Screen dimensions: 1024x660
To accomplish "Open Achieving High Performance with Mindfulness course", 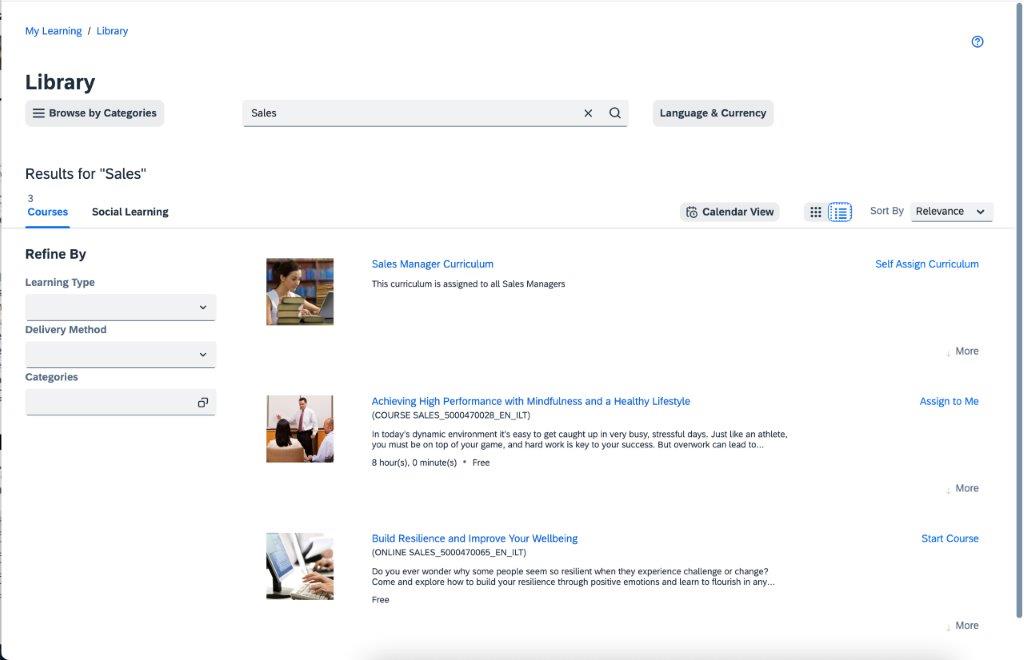I will [x=530, y=401].
